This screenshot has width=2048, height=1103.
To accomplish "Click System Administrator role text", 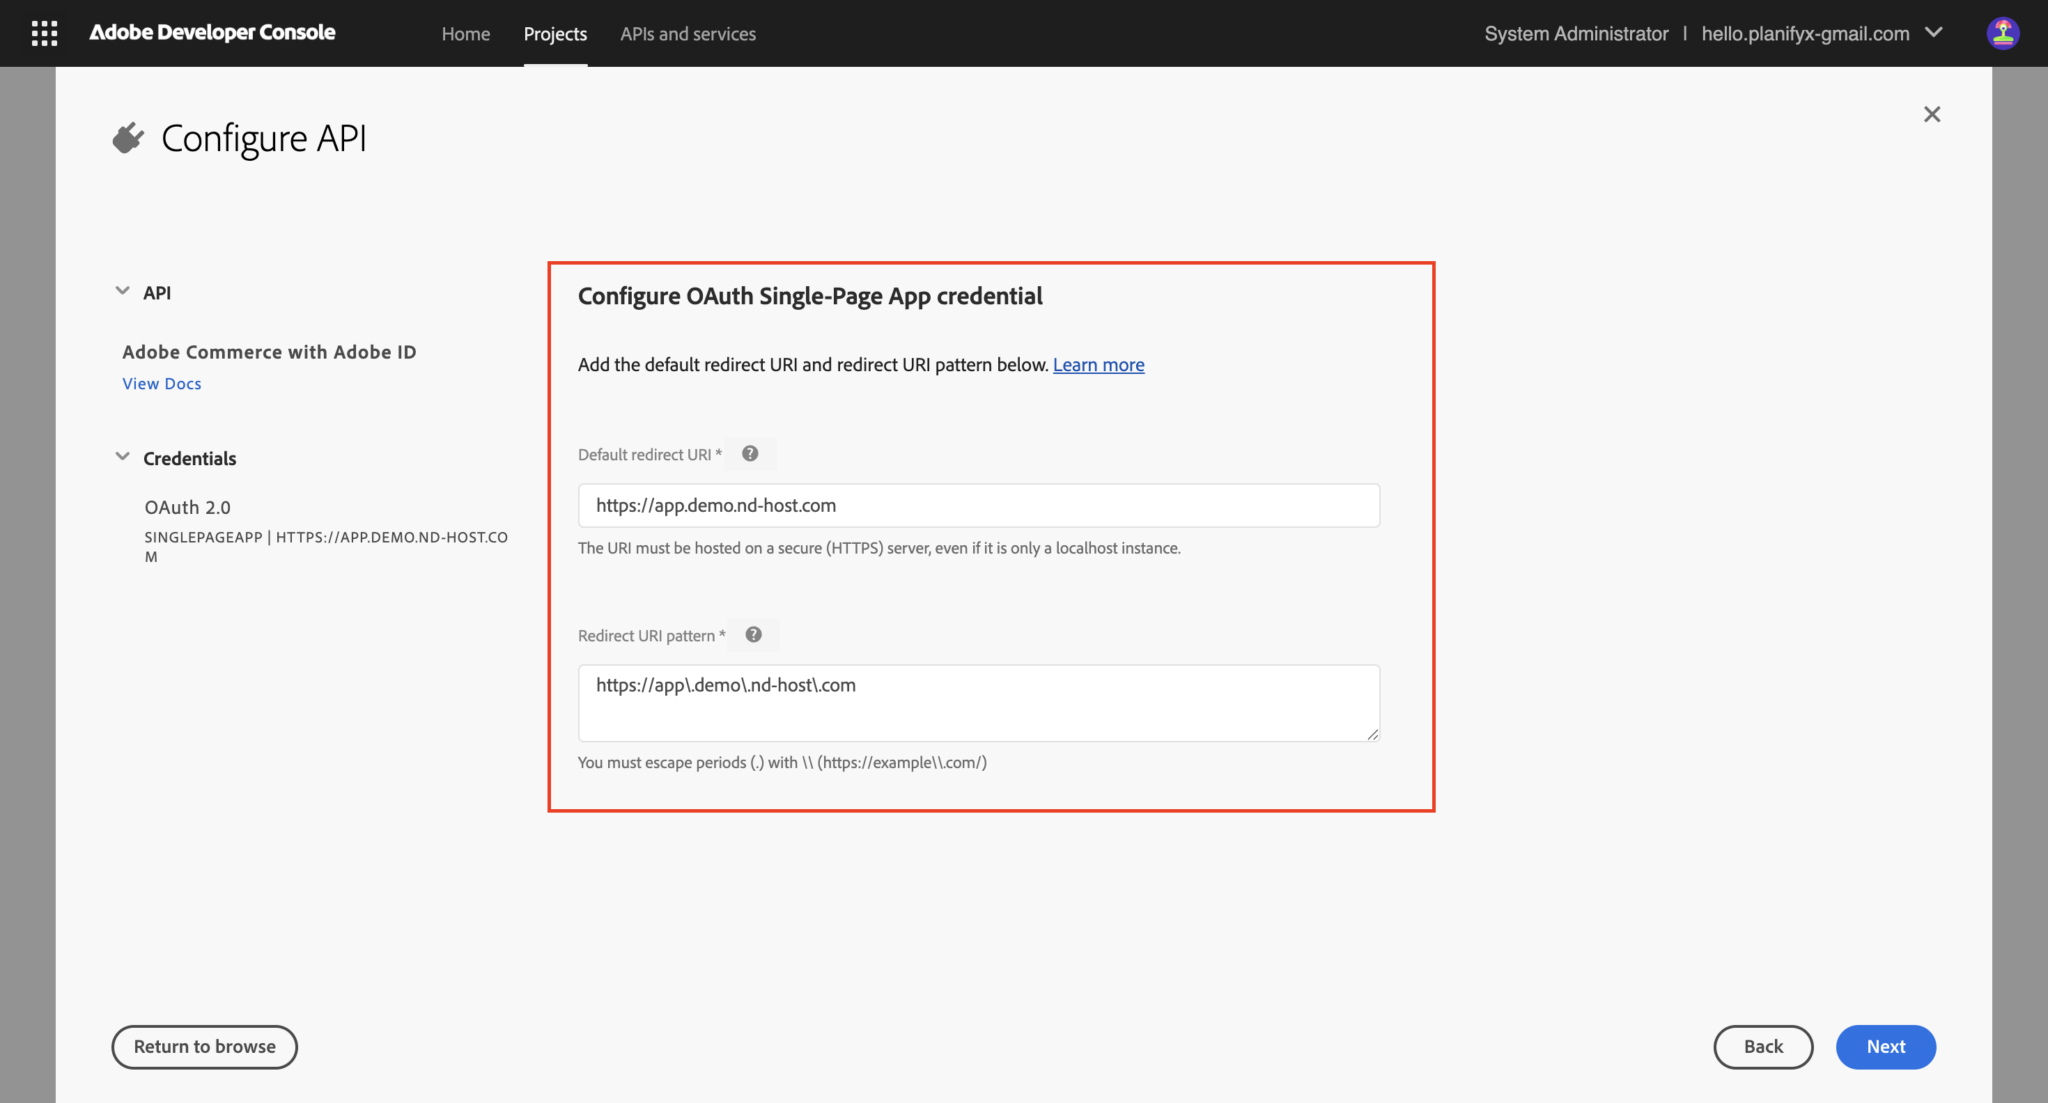I will pos(1576,34).
